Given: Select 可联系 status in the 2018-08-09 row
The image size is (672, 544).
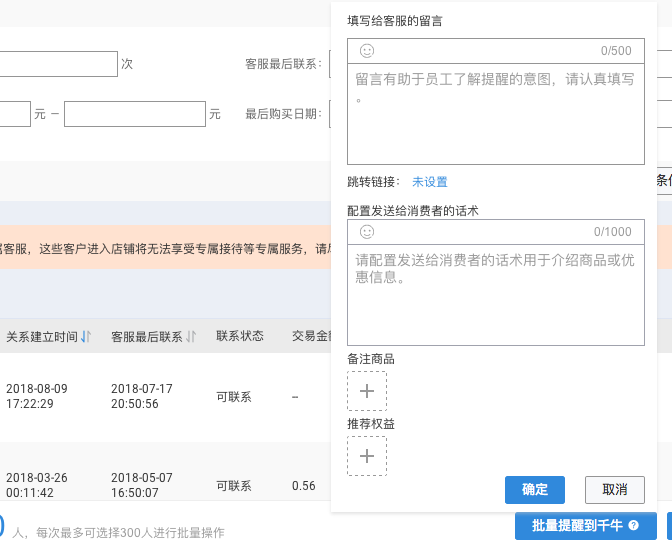Looking at the screenshot, I should point(234,397).
